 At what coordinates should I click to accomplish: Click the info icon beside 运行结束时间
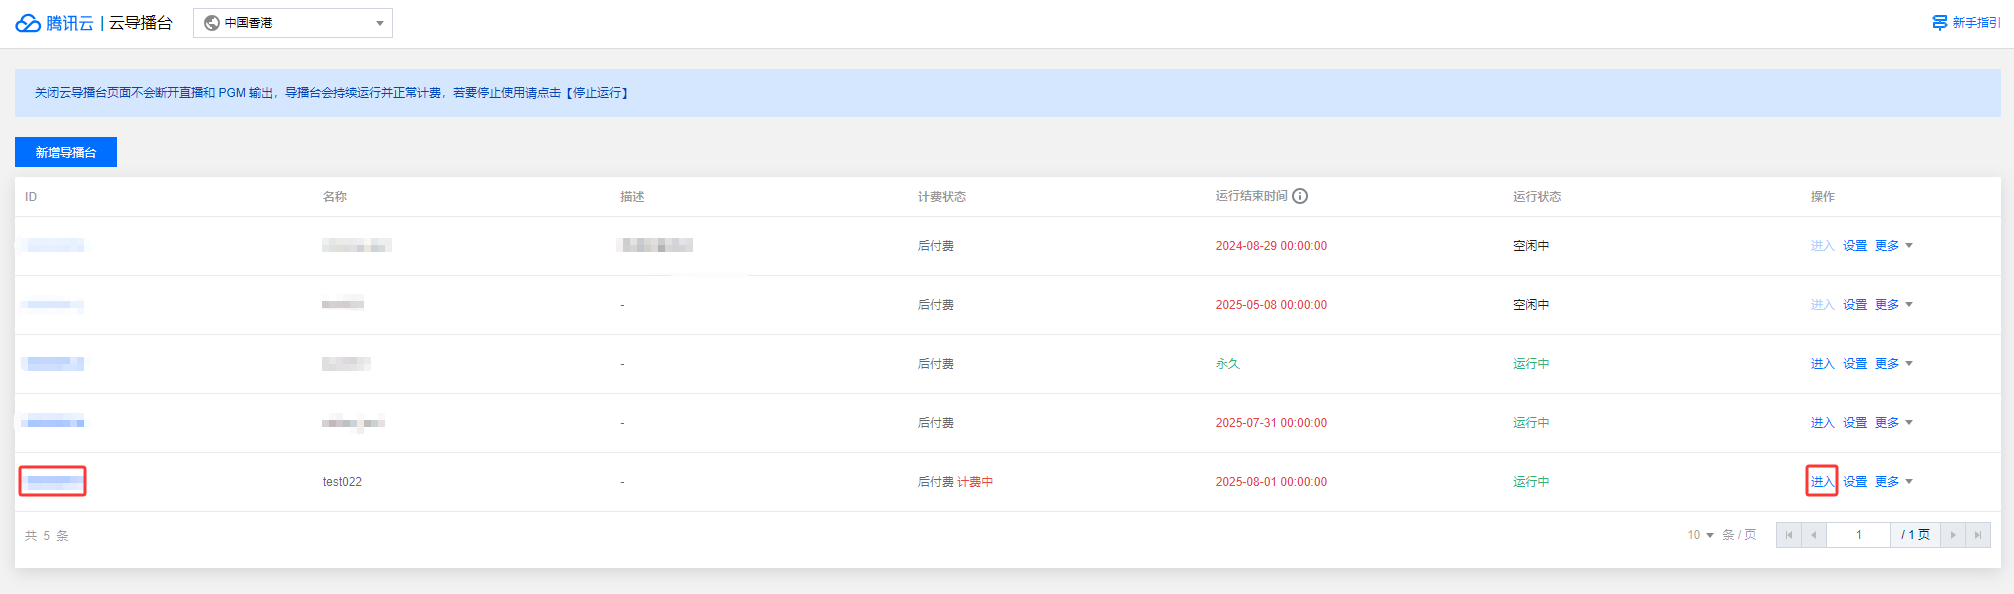click(x=1300, y=196)
